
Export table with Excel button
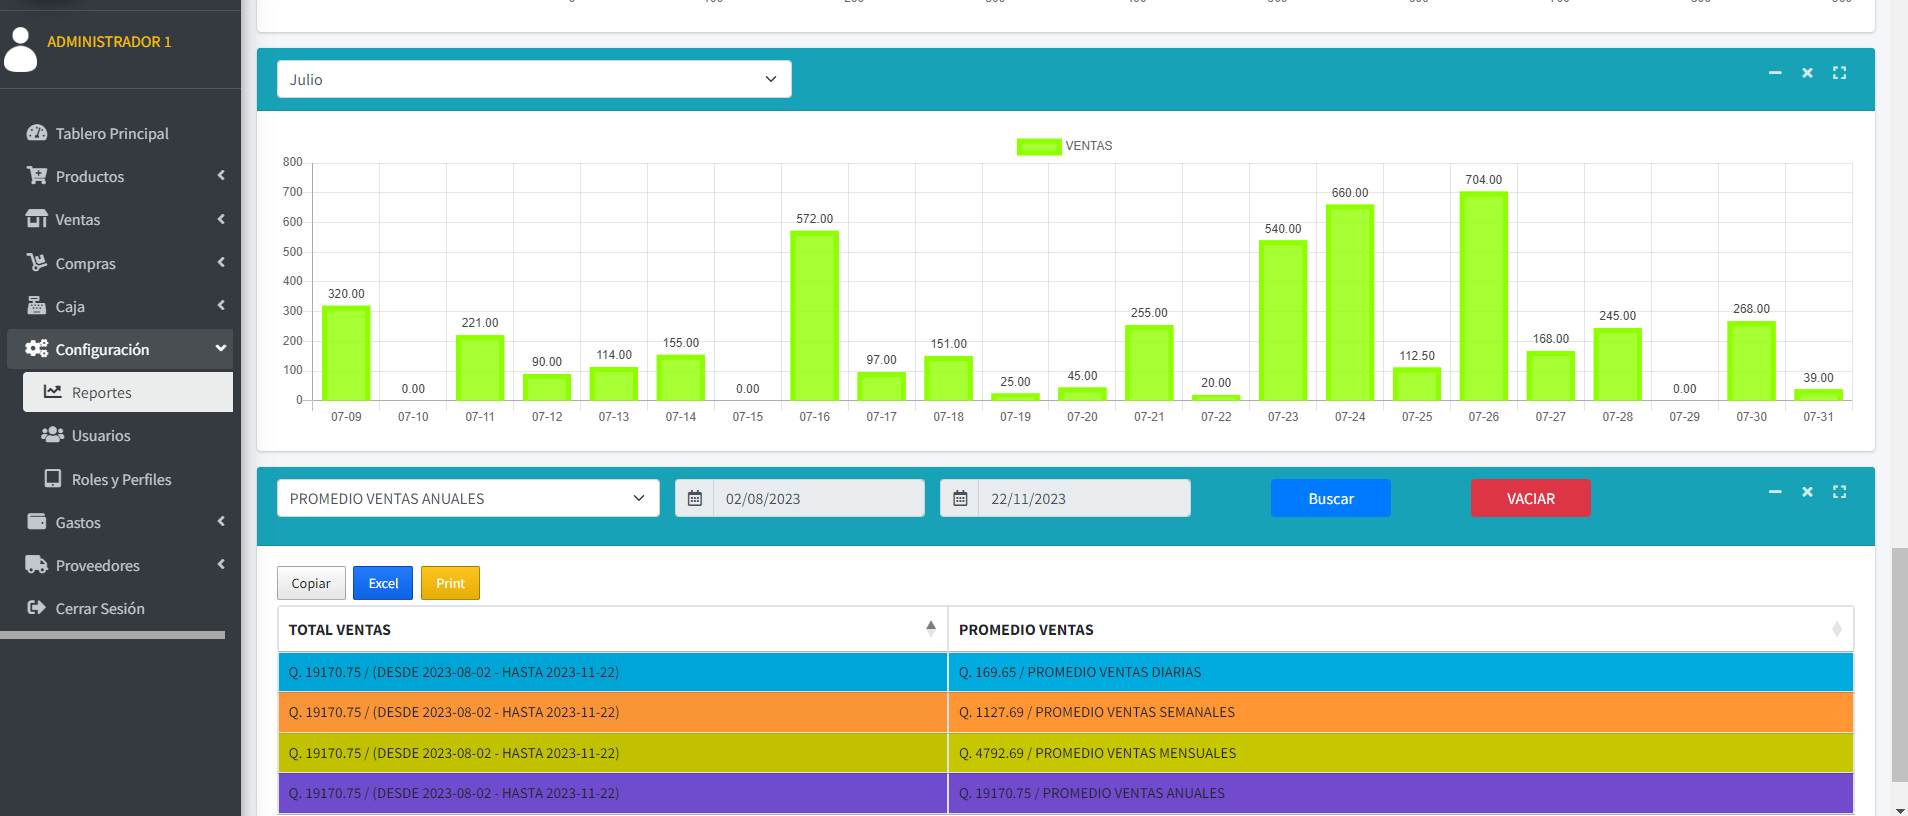(x=383, y=583)
